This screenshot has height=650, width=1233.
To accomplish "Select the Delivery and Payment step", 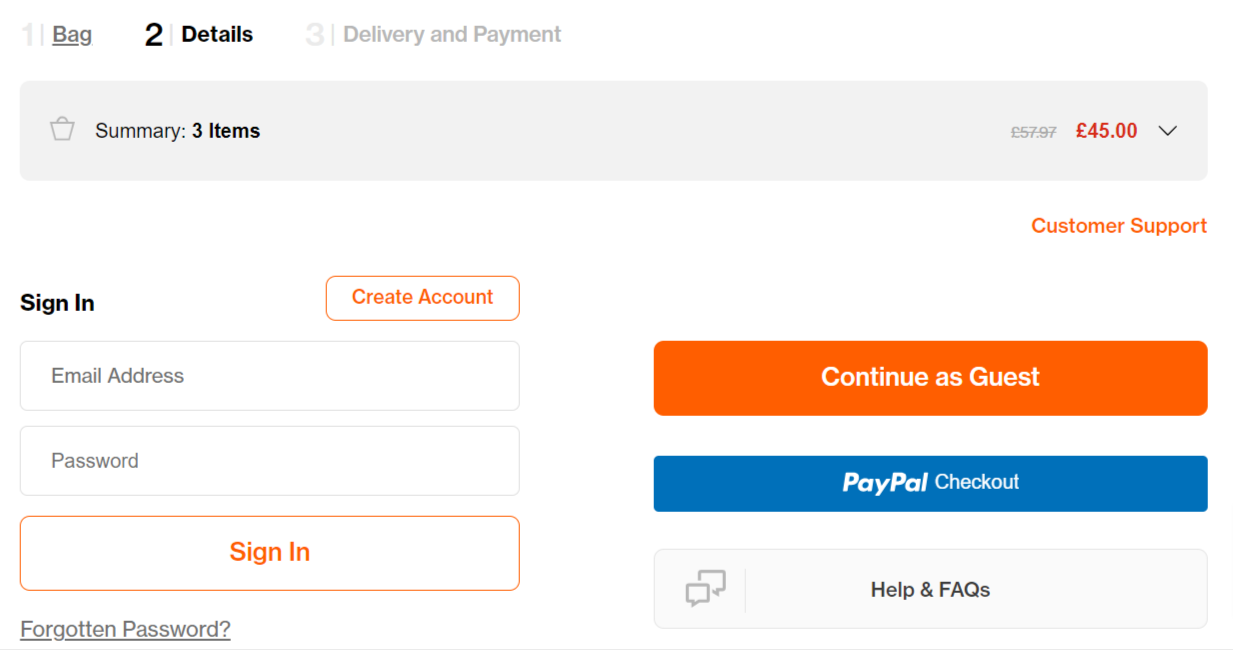I will pos(452,35).
